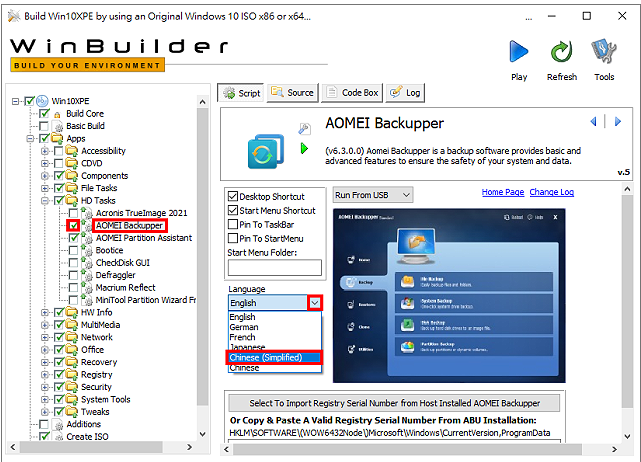Select Create ISO in the tree
The width and height of the screenshot is (641, 462).
click(x=87, y=437)
